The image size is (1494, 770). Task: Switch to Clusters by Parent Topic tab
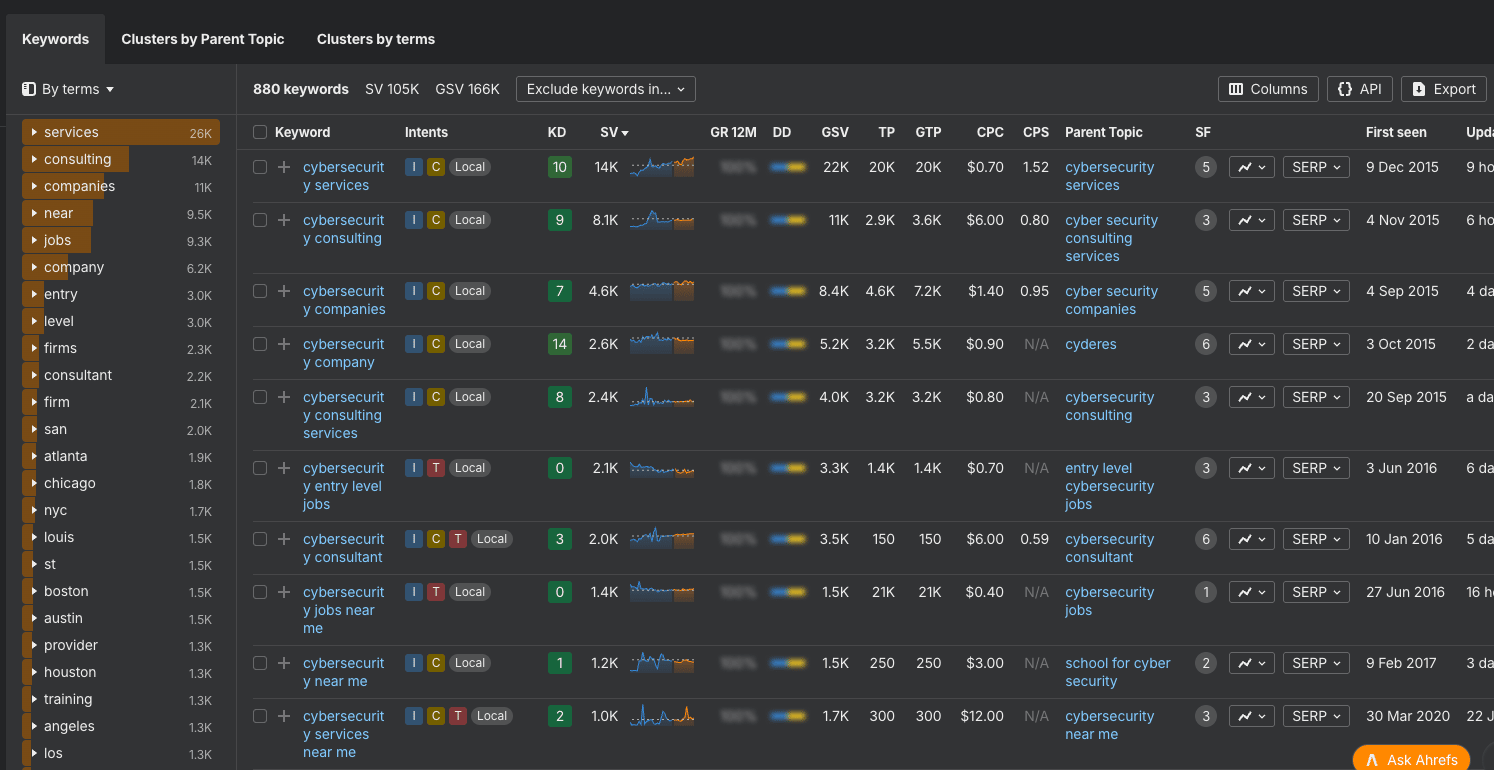click(x=203, y=39)
